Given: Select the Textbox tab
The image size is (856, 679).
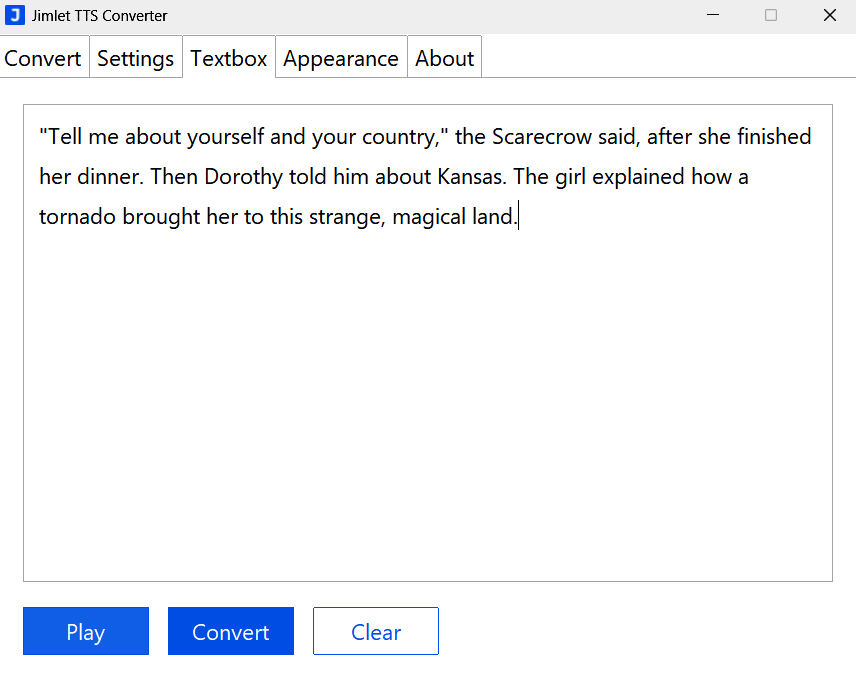Looking at the screenshot, I should point(228,58).
